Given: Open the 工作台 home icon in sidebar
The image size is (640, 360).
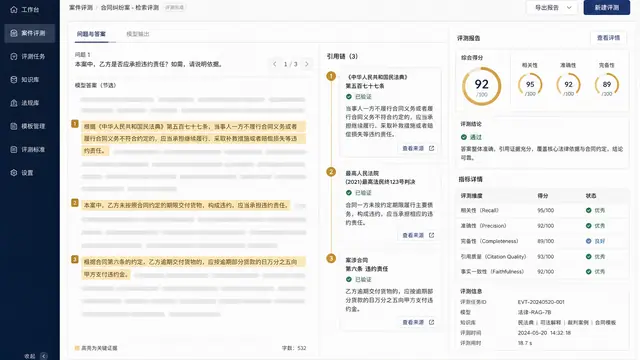Looking at the screenshot, I should pyautogui.click(x=13, y=9).
